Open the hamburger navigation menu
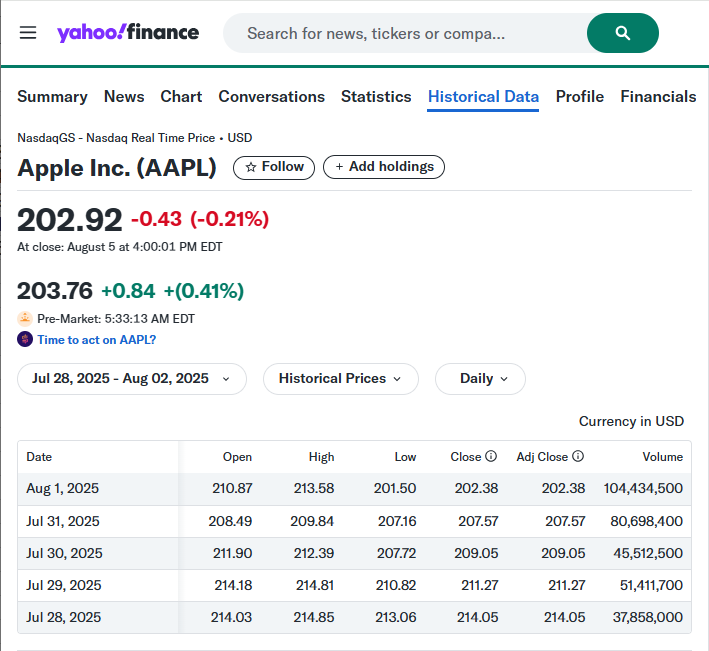The image size is (709, 651). [x=28, y=33]
